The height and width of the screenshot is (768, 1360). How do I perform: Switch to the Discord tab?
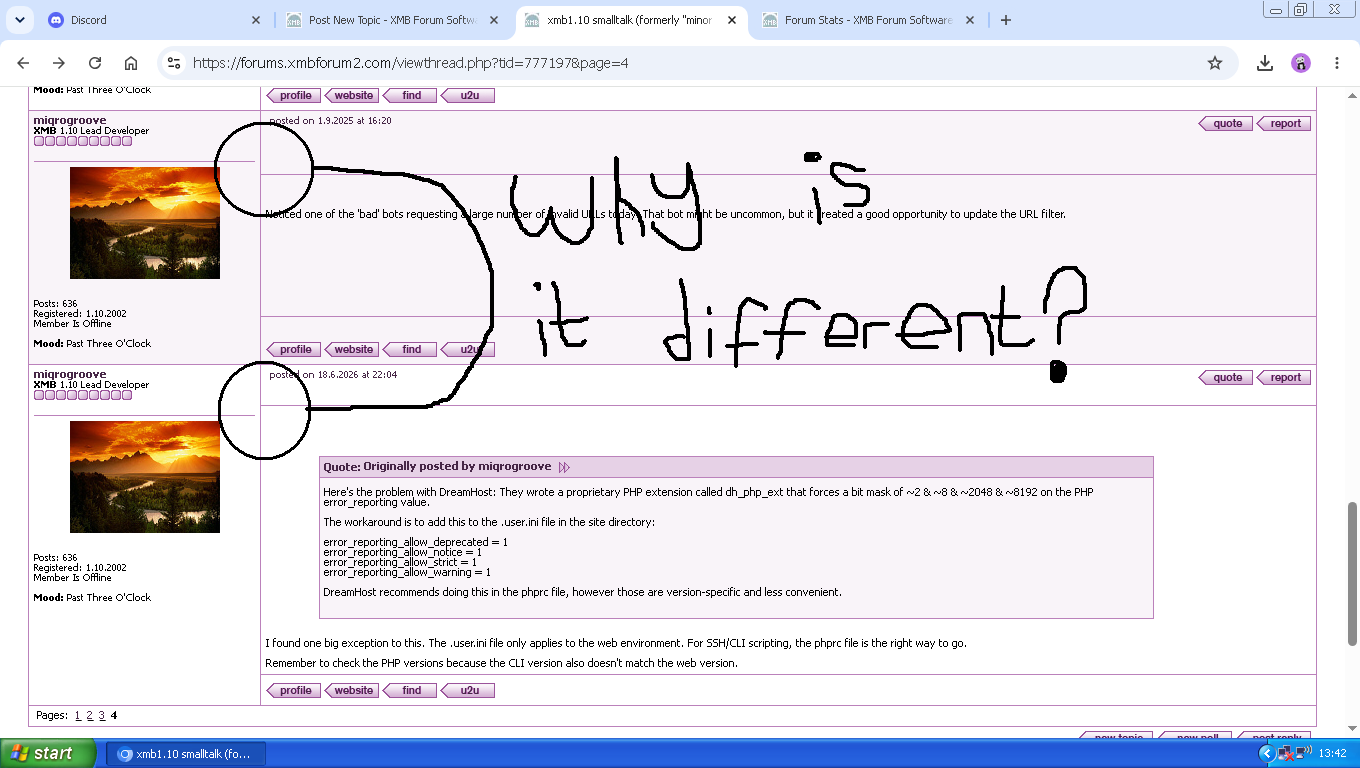point(155,20)
